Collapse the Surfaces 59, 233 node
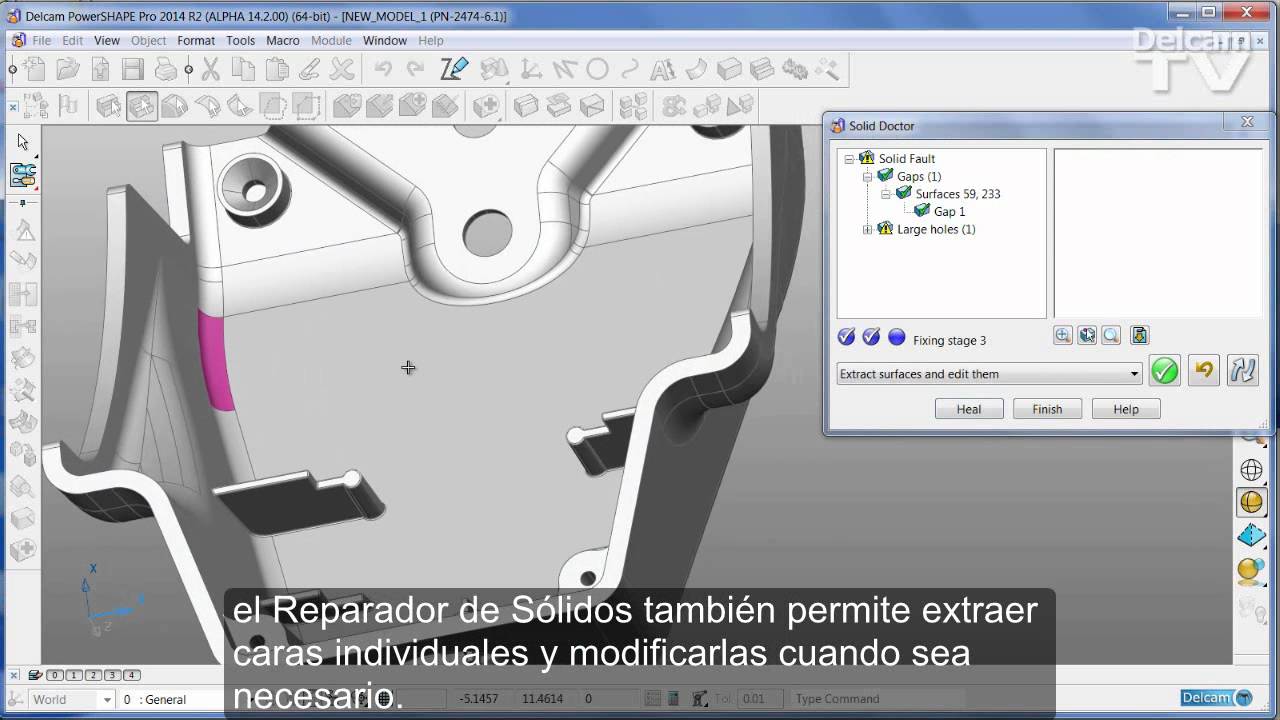The width and height of the screenshot is (1280, 720). [x=885, y=194]
